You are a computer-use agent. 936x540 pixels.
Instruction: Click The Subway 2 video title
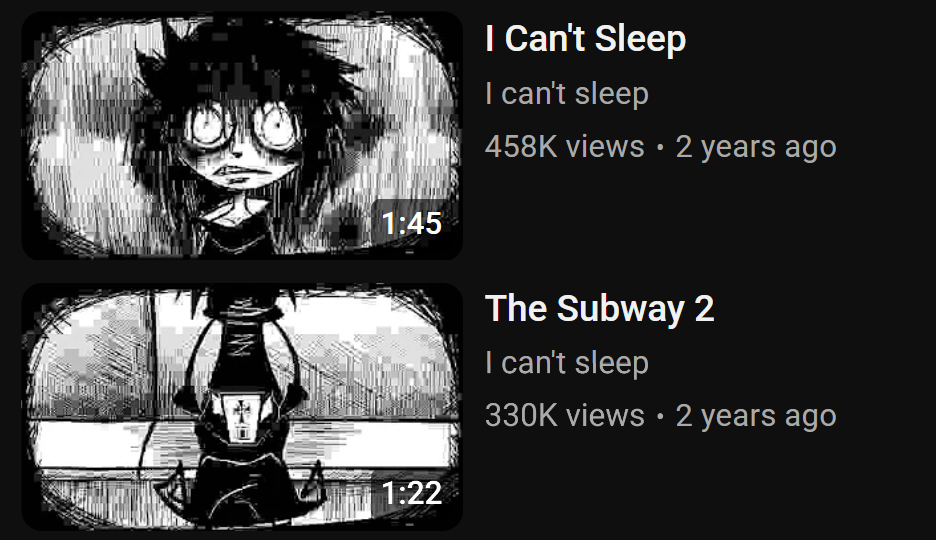pos(599,308)
